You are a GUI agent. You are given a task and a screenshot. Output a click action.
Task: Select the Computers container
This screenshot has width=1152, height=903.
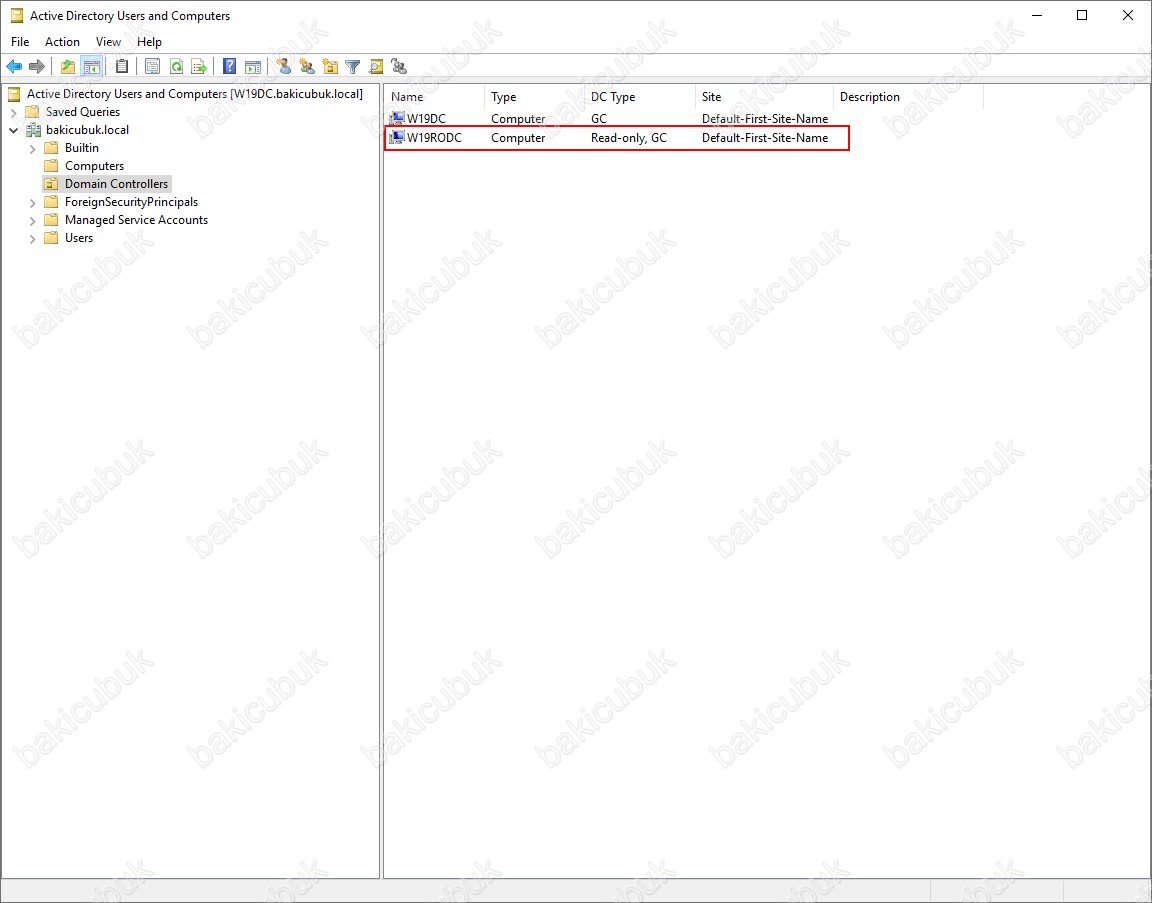coord(94,166)
